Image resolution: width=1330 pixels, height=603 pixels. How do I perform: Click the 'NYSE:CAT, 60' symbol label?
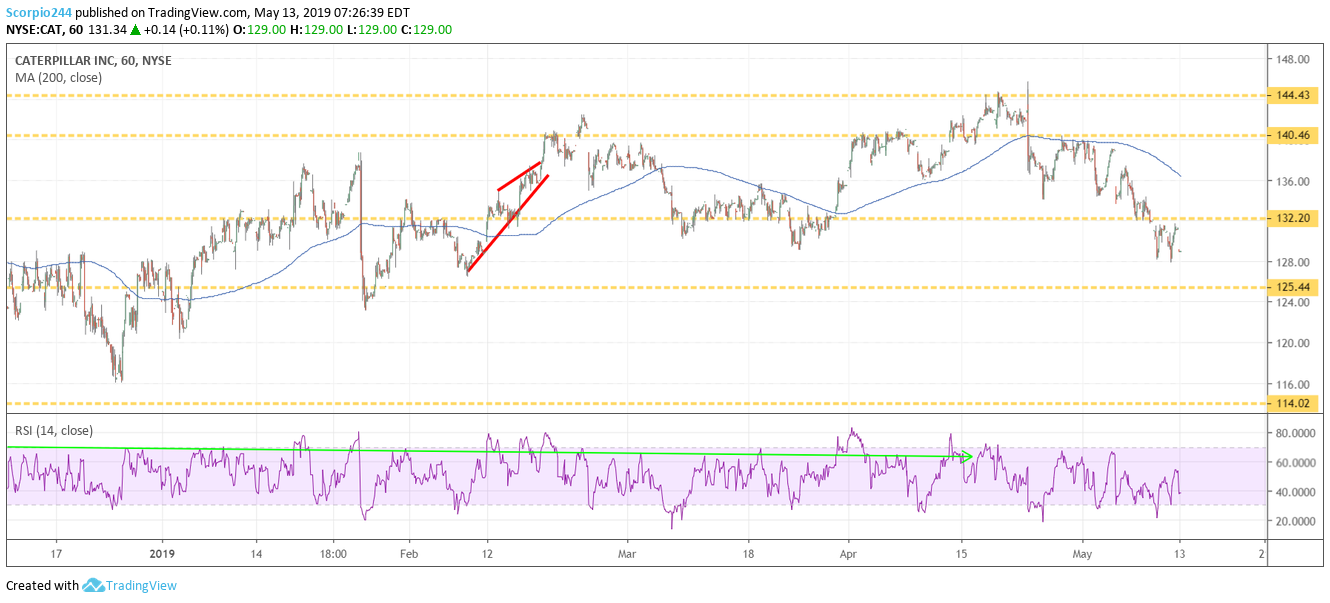[x=45, y=30]
